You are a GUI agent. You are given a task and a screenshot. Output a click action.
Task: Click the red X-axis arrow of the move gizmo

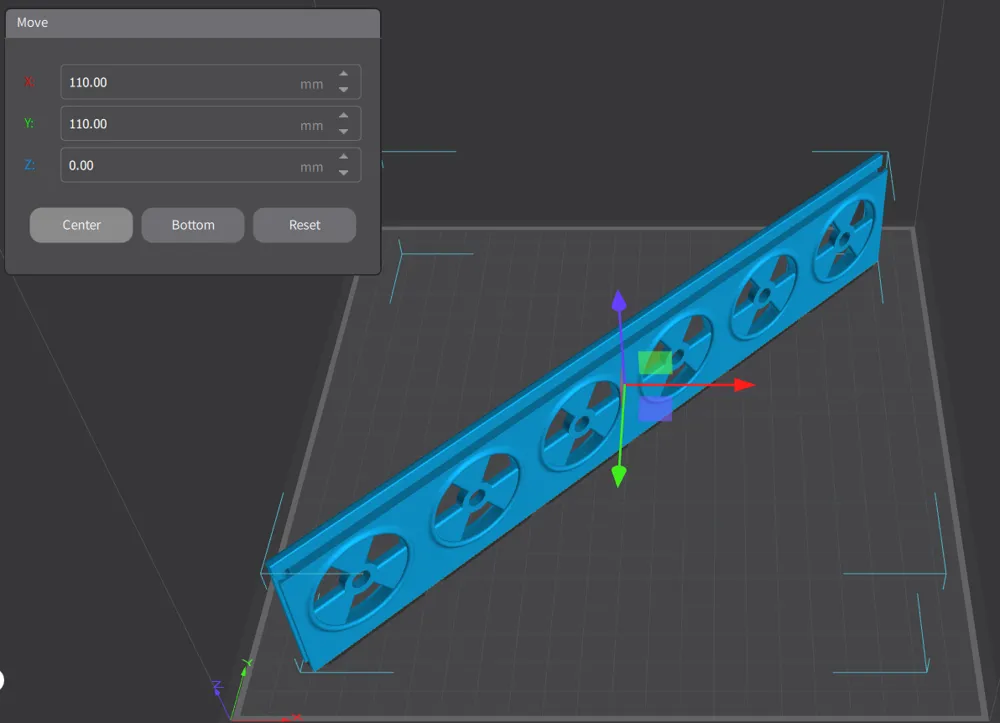tap(742, 384)
